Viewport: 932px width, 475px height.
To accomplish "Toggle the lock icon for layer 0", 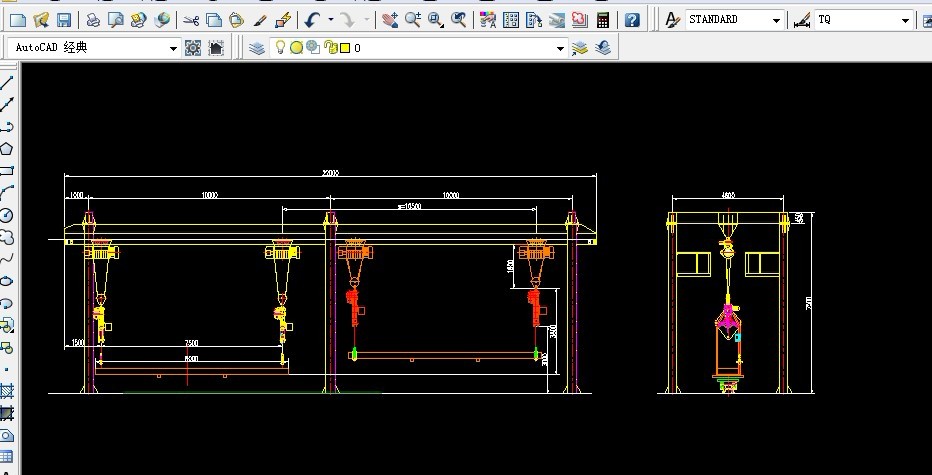I will (329, 47).
